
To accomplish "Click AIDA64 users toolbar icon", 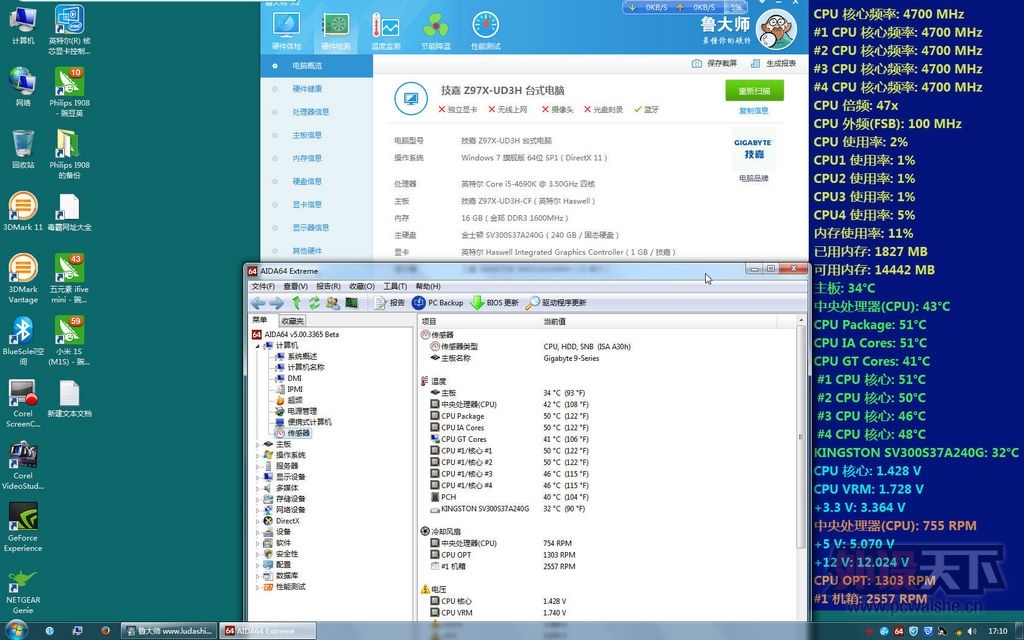I will tap(333, 303).
